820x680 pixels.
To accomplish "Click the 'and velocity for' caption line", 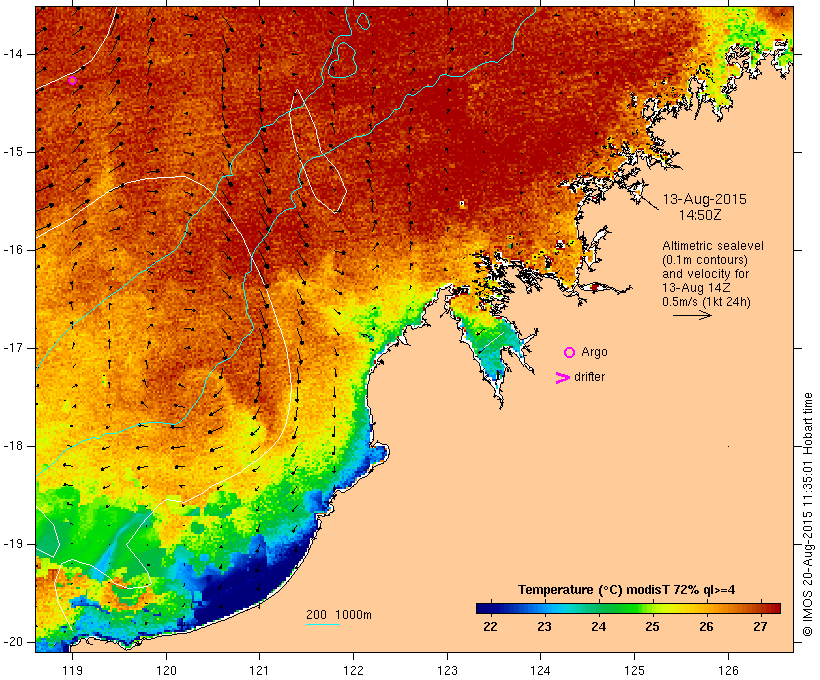I will tap(705, 274).
